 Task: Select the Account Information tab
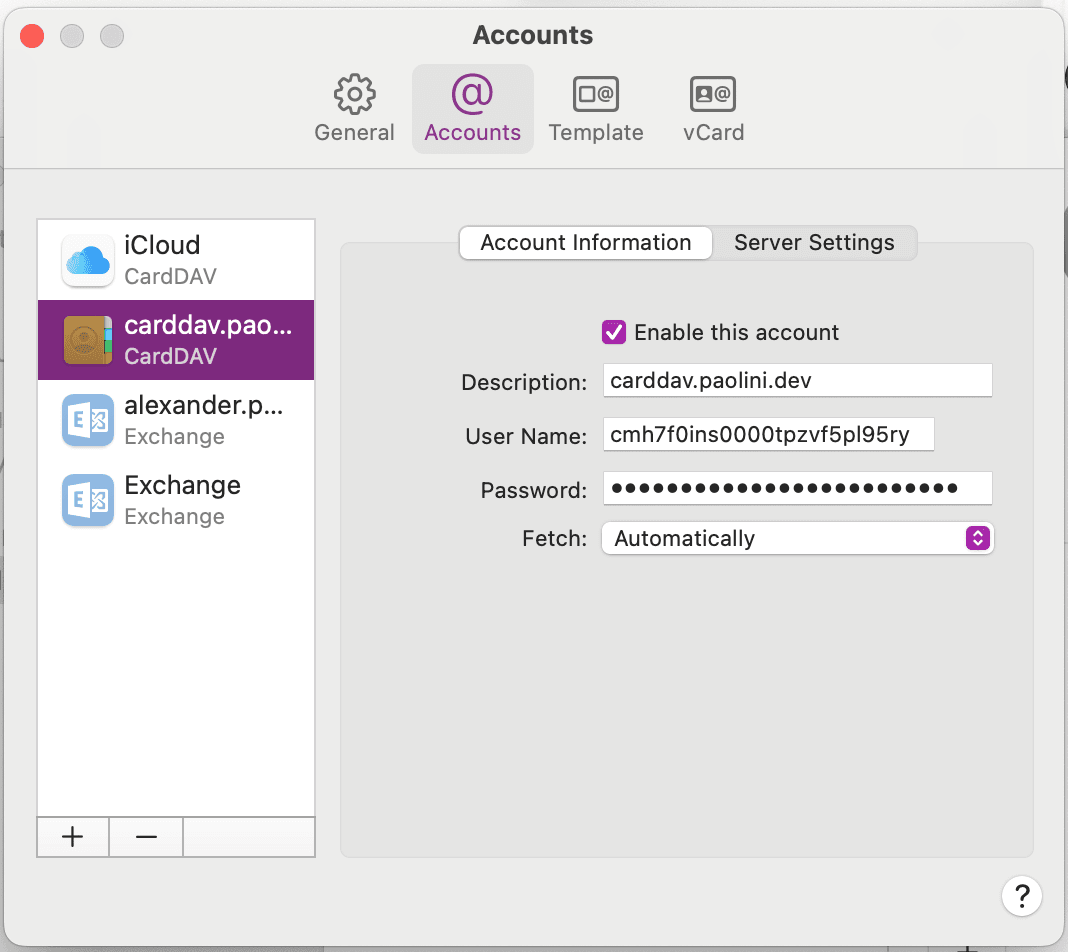tap(585, 242)
